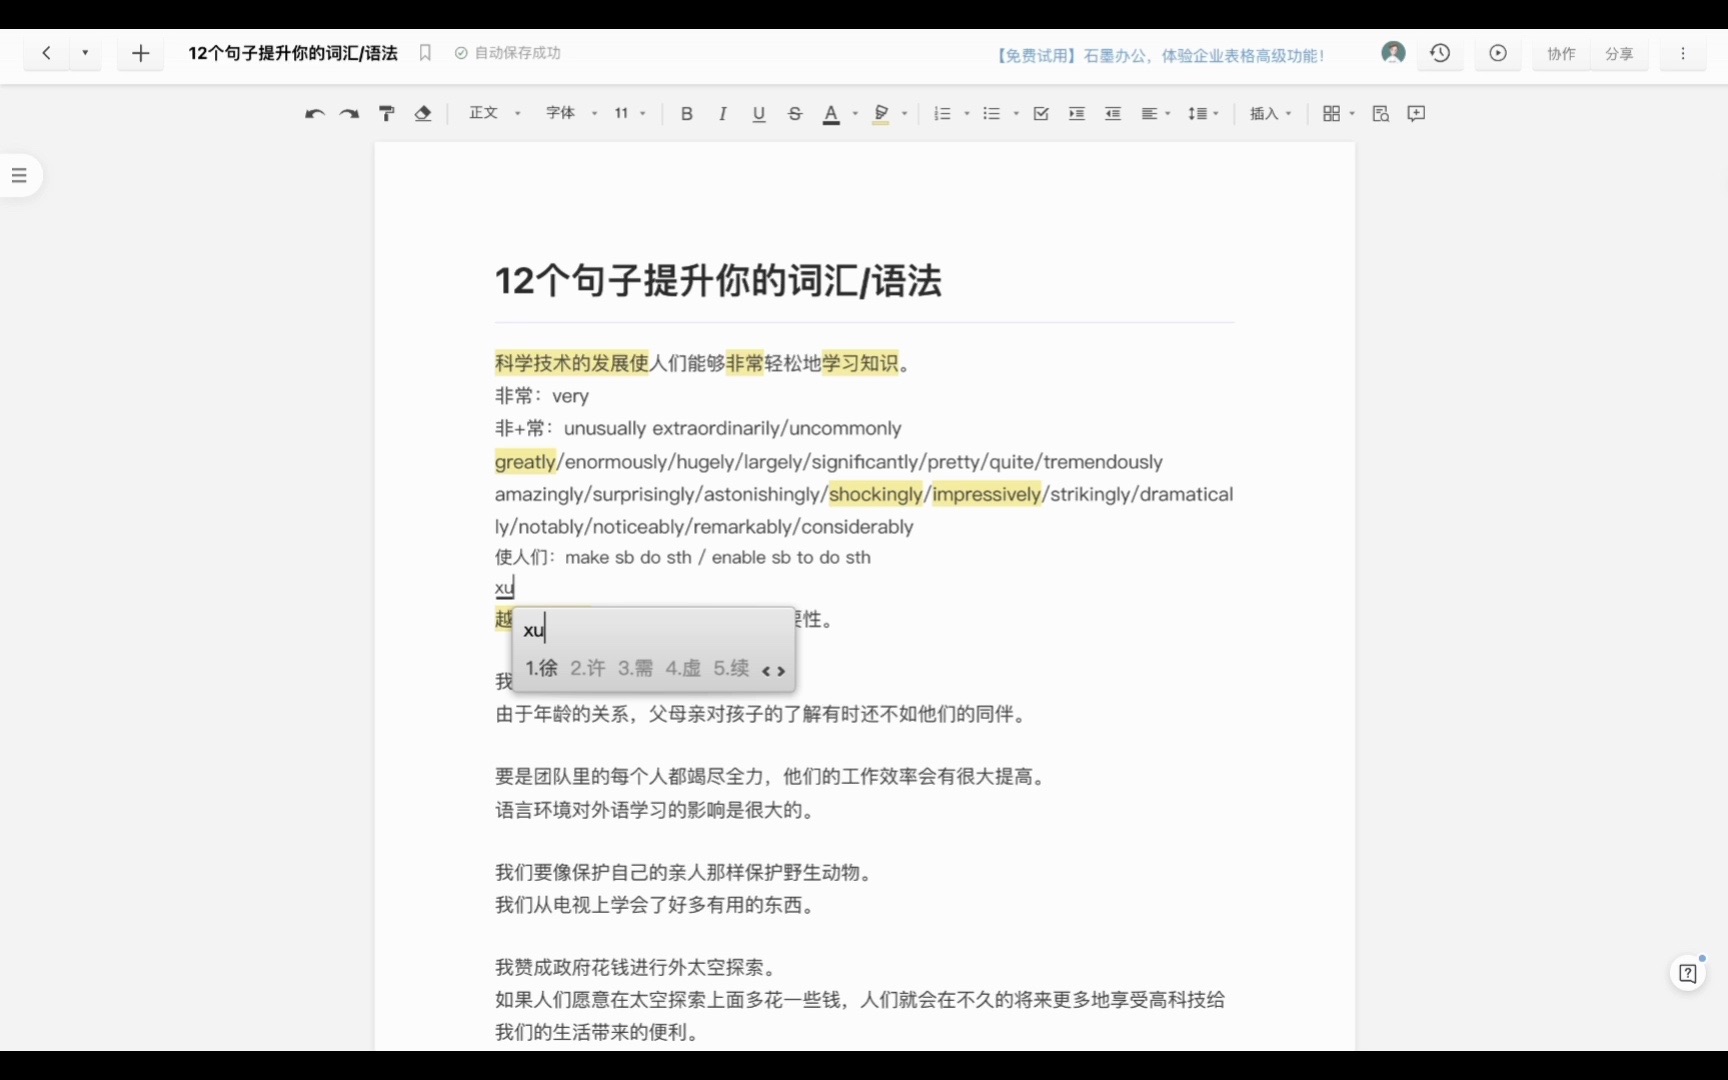Screen dimensions: 1728x1080
Task: Insert a checkbox task list
Action: [x=1041, y=114]
